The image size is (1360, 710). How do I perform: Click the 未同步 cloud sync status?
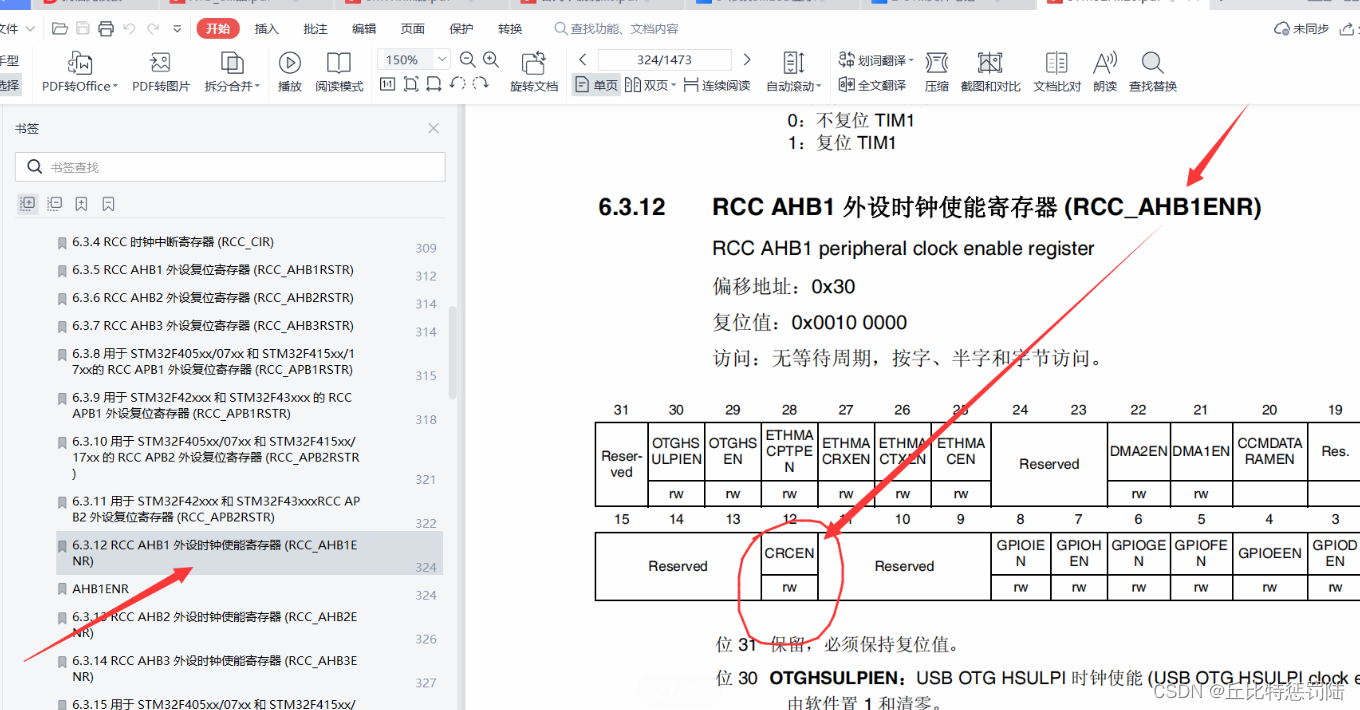coord(1302,29)
